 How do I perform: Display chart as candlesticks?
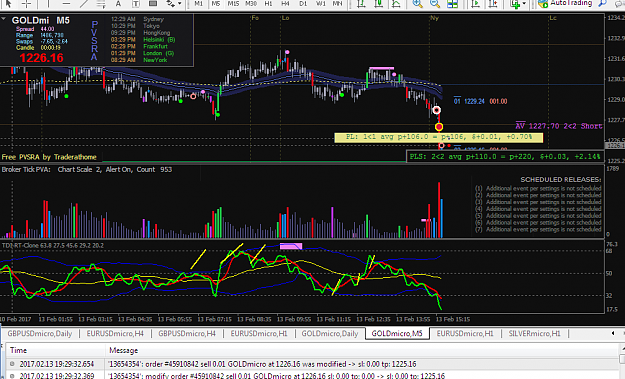(378, 4)
